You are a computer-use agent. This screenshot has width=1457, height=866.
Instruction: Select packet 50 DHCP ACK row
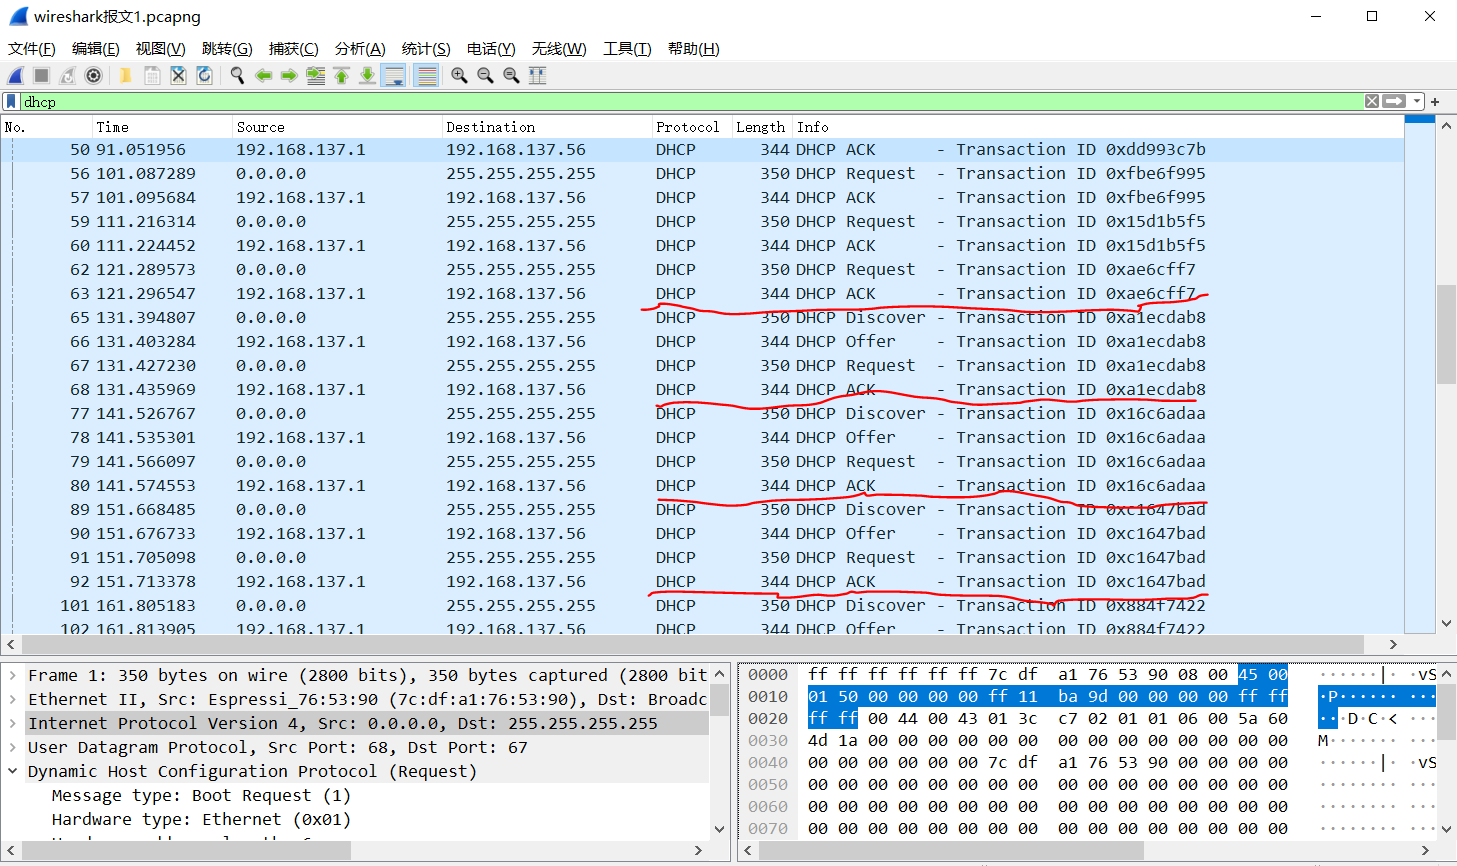(703, 149)
